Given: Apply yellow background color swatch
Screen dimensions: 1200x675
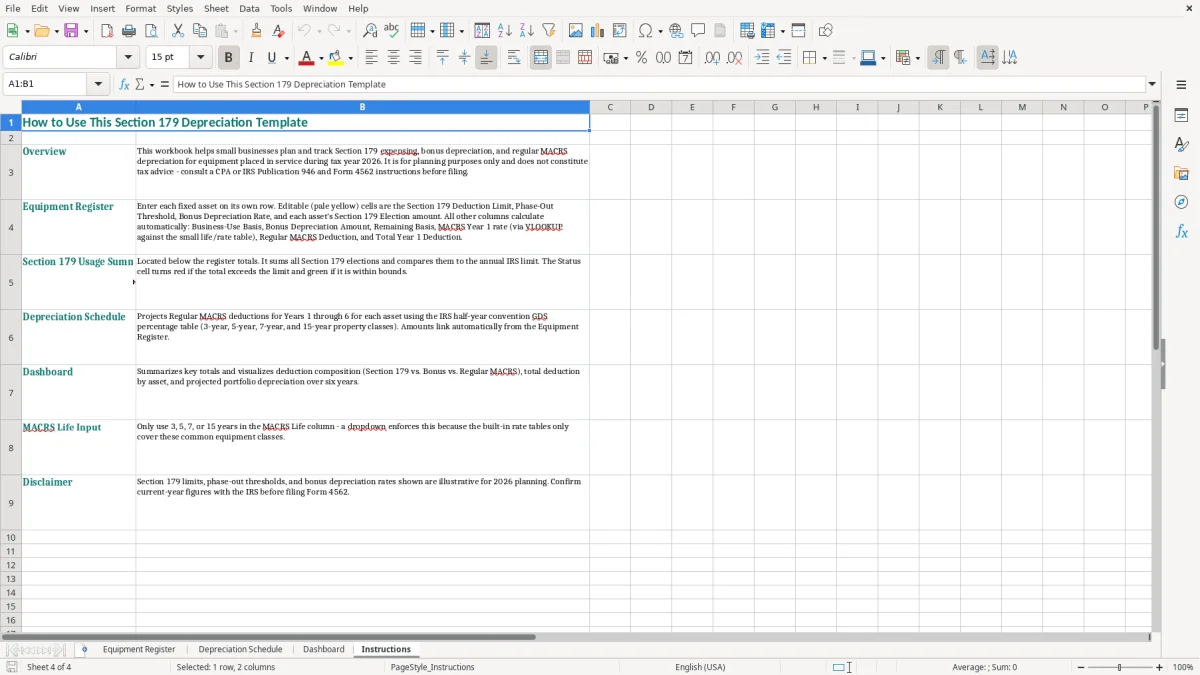Looking at the screenshot, I should pyautogui.click(x=336, y=58).
